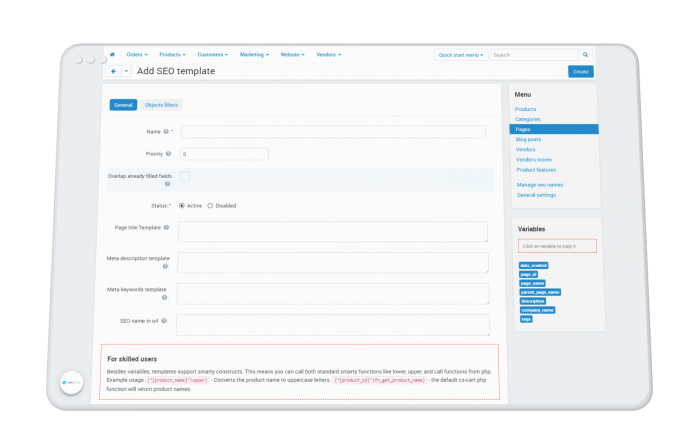Select Pages in the sidebar Menu
Image resolution: width=700 pixels, height=445 pixels.
(554, 129)
